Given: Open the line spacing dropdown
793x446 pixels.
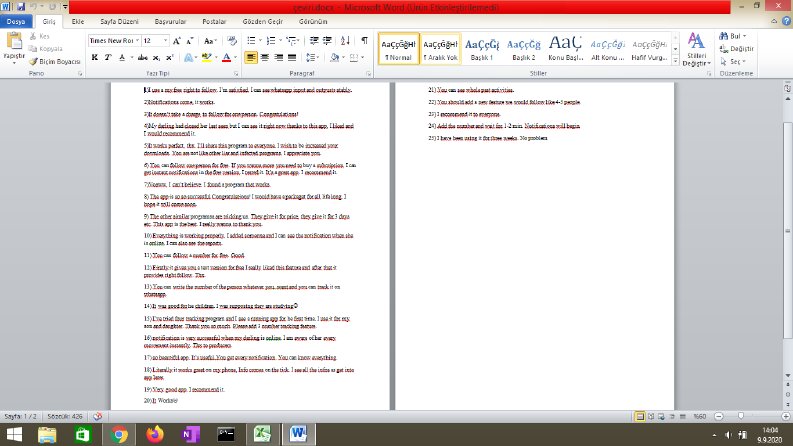Looking at the screenshot, I should [x=312, y=58].
